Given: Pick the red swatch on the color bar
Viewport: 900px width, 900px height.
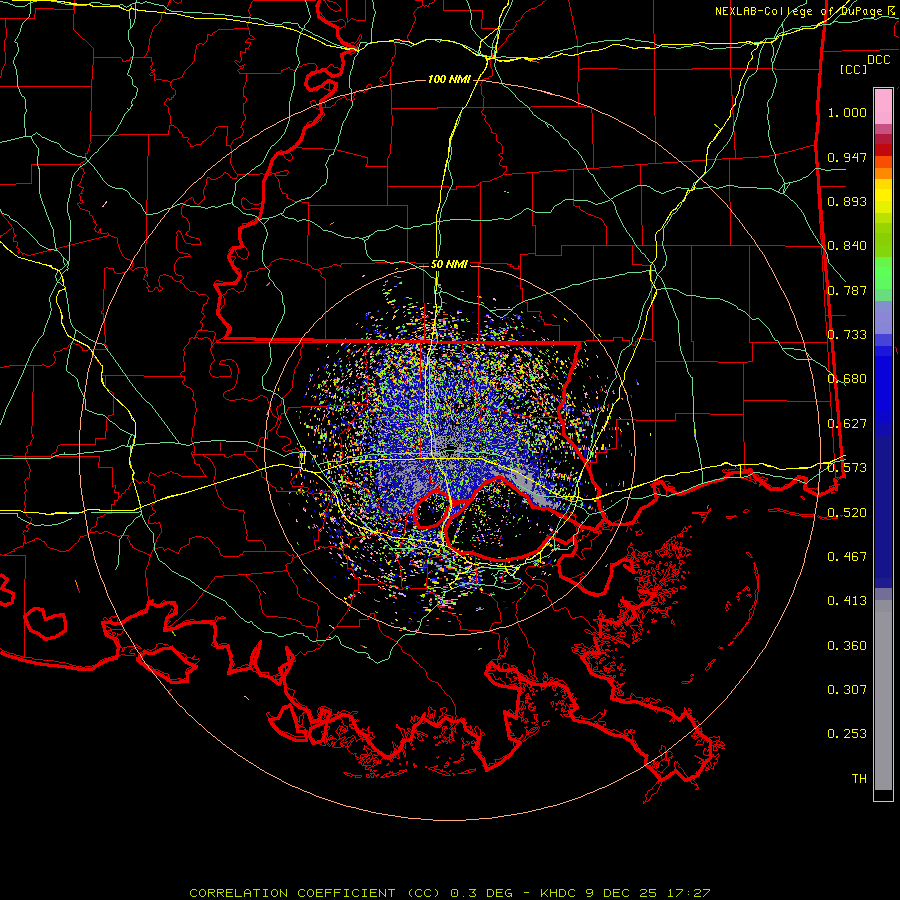Looking at the screenshot, I should pyautogui.click(x=883, y=150).
